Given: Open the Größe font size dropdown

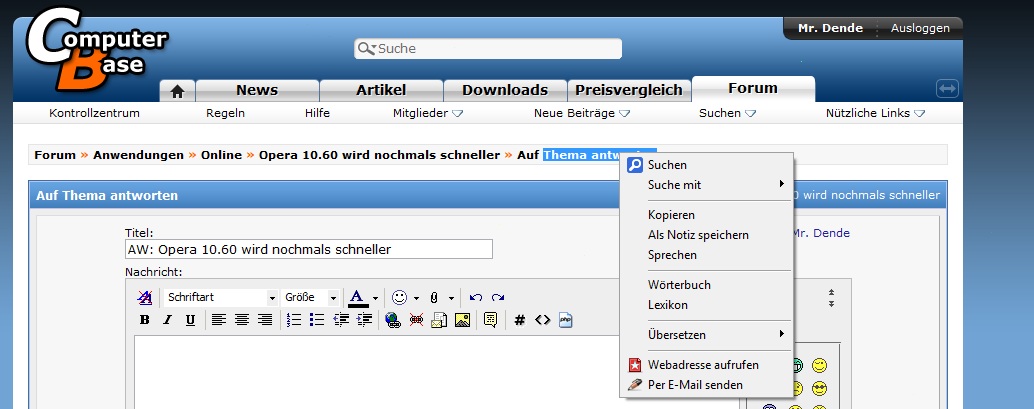Looking at the screenshot, I should click(310, 298).
